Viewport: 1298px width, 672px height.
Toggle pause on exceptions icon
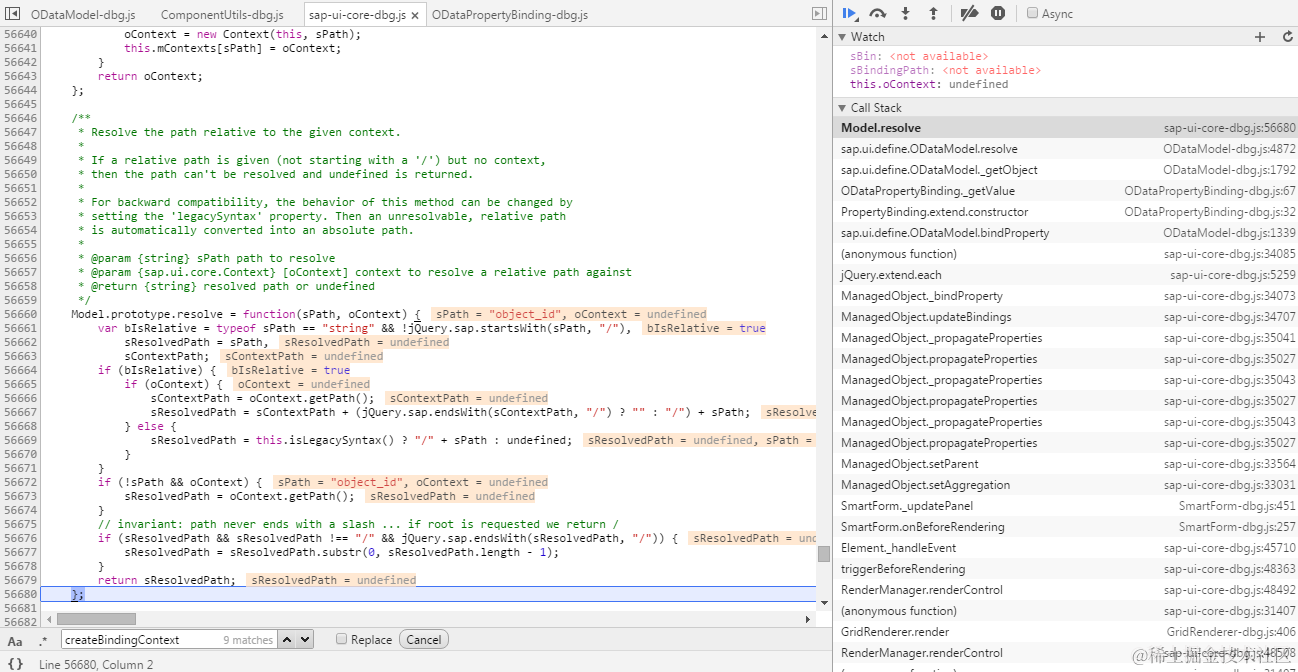tap(998, 14)
